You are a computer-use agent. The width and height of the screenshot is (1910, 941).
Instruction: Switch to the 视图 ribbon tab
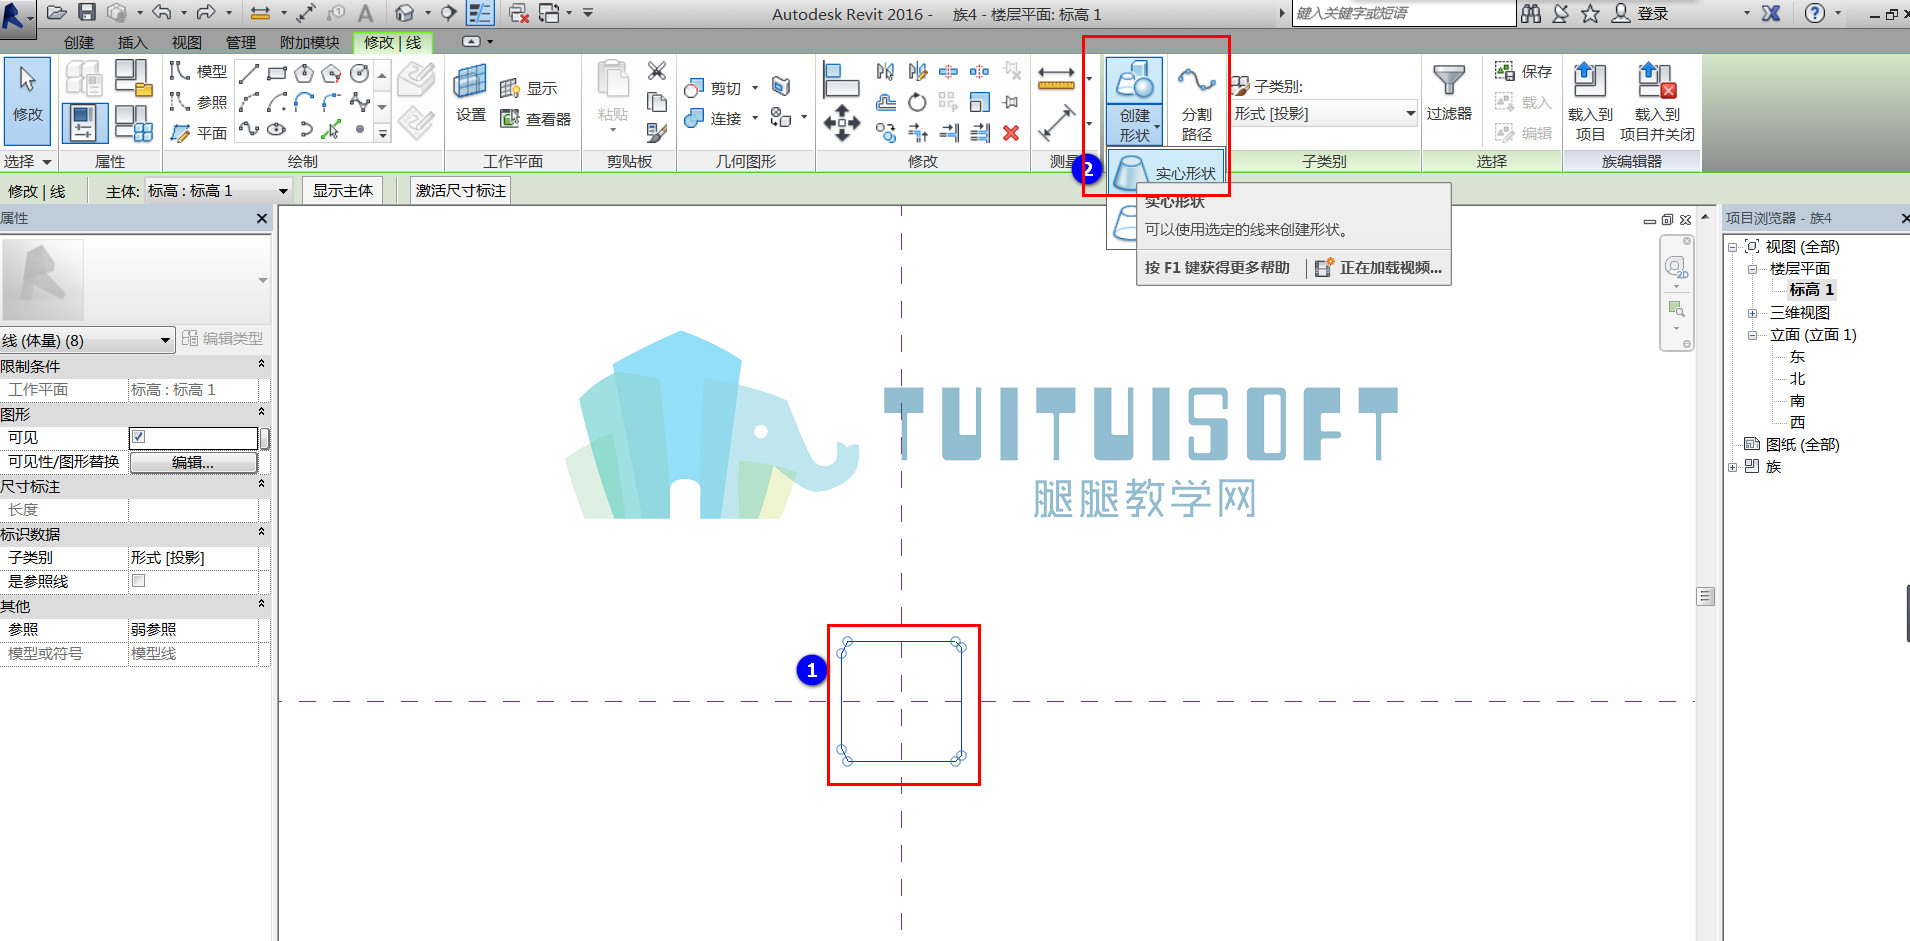click(x=186, y=42)
